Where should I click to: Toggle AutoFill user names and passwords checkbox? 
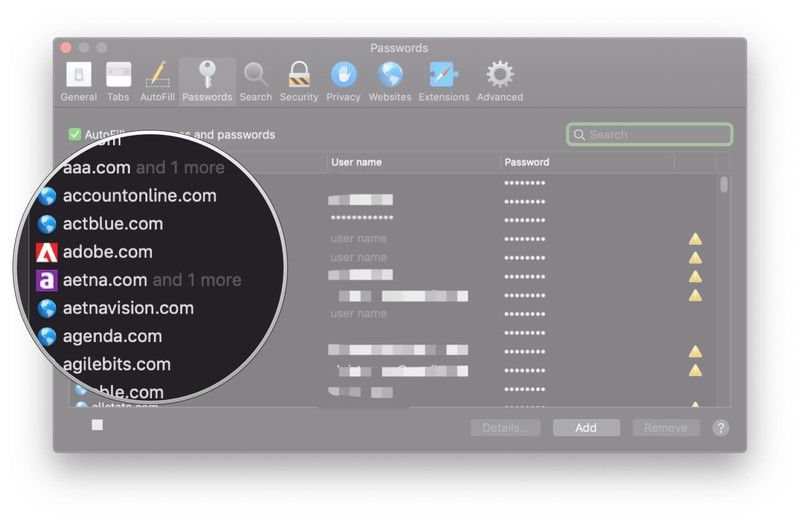click(x=74, y=134)
